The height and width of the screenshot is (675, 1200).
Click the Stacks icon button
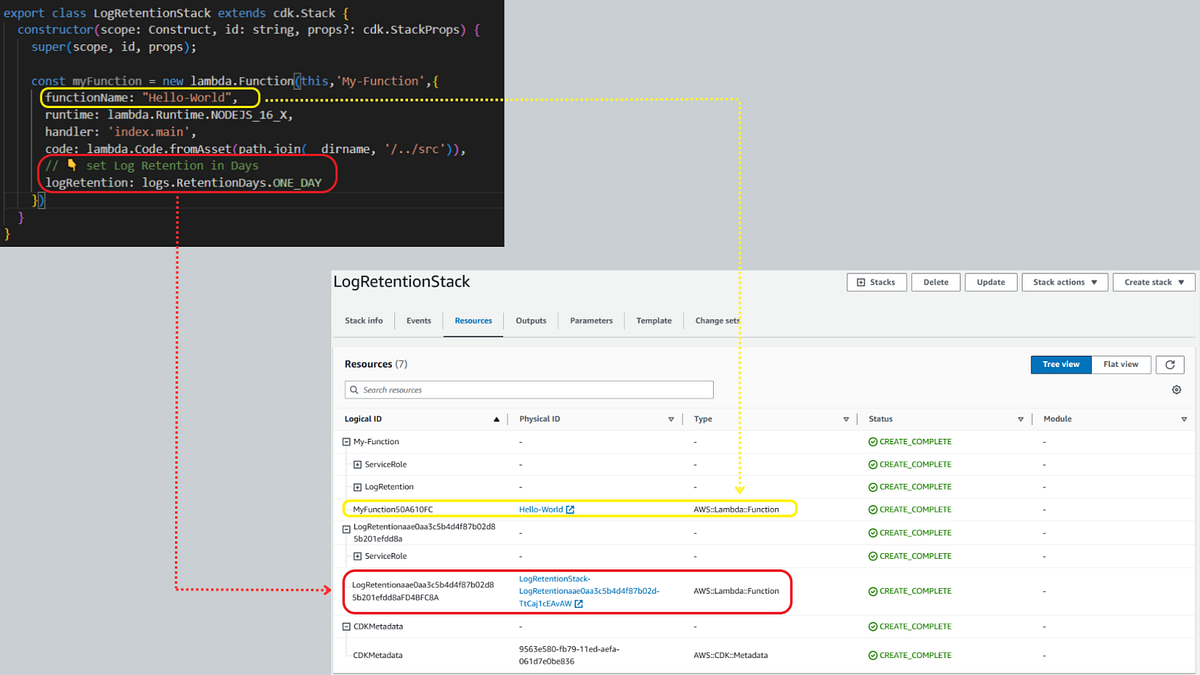coord(876,282)
